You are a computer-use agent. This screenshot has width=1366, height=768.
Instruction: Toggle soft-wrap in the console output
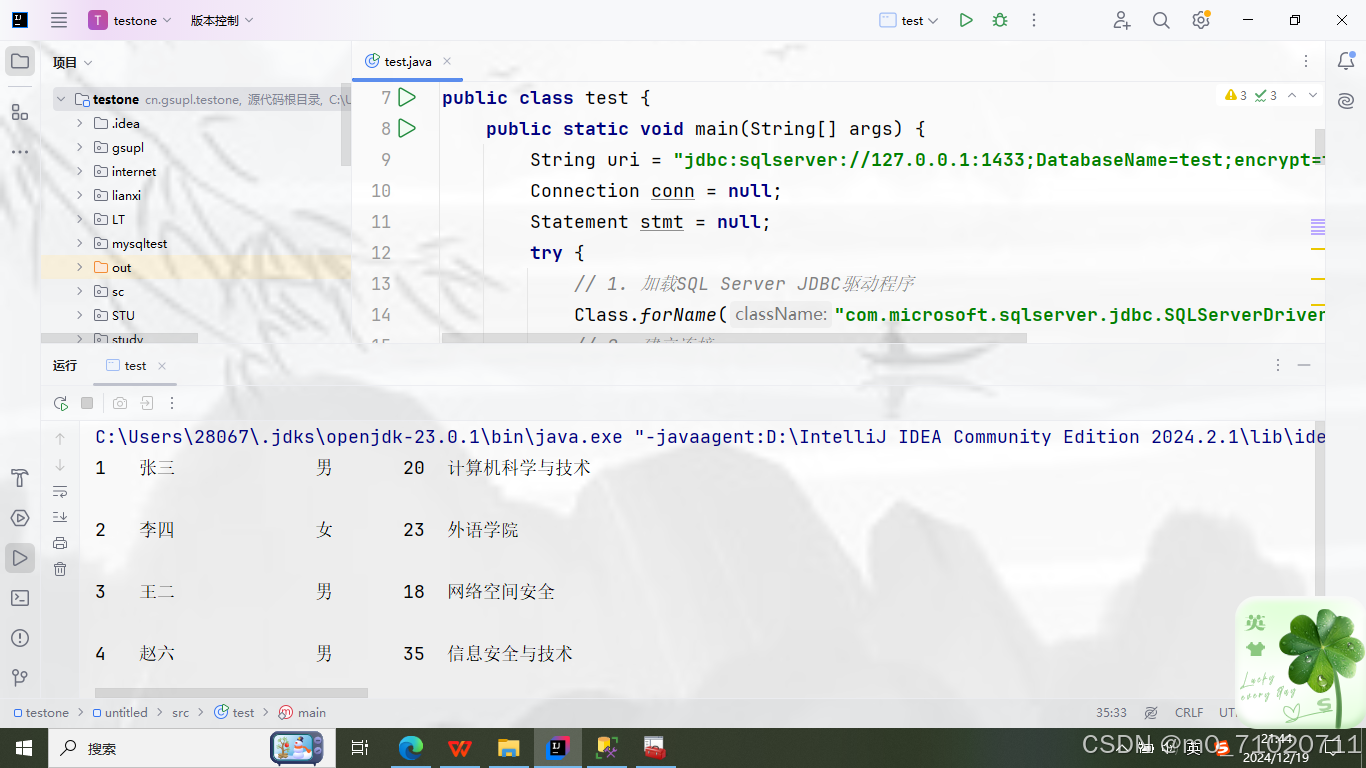(x=60, y=491)
